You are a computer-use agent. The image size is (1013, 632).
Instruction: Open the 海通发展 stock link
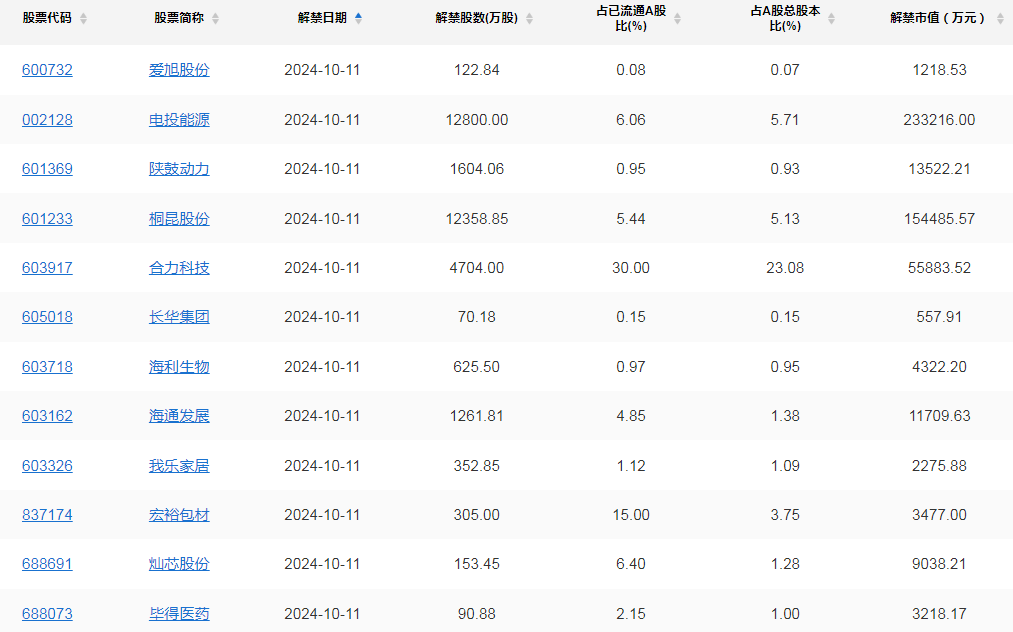179,416
